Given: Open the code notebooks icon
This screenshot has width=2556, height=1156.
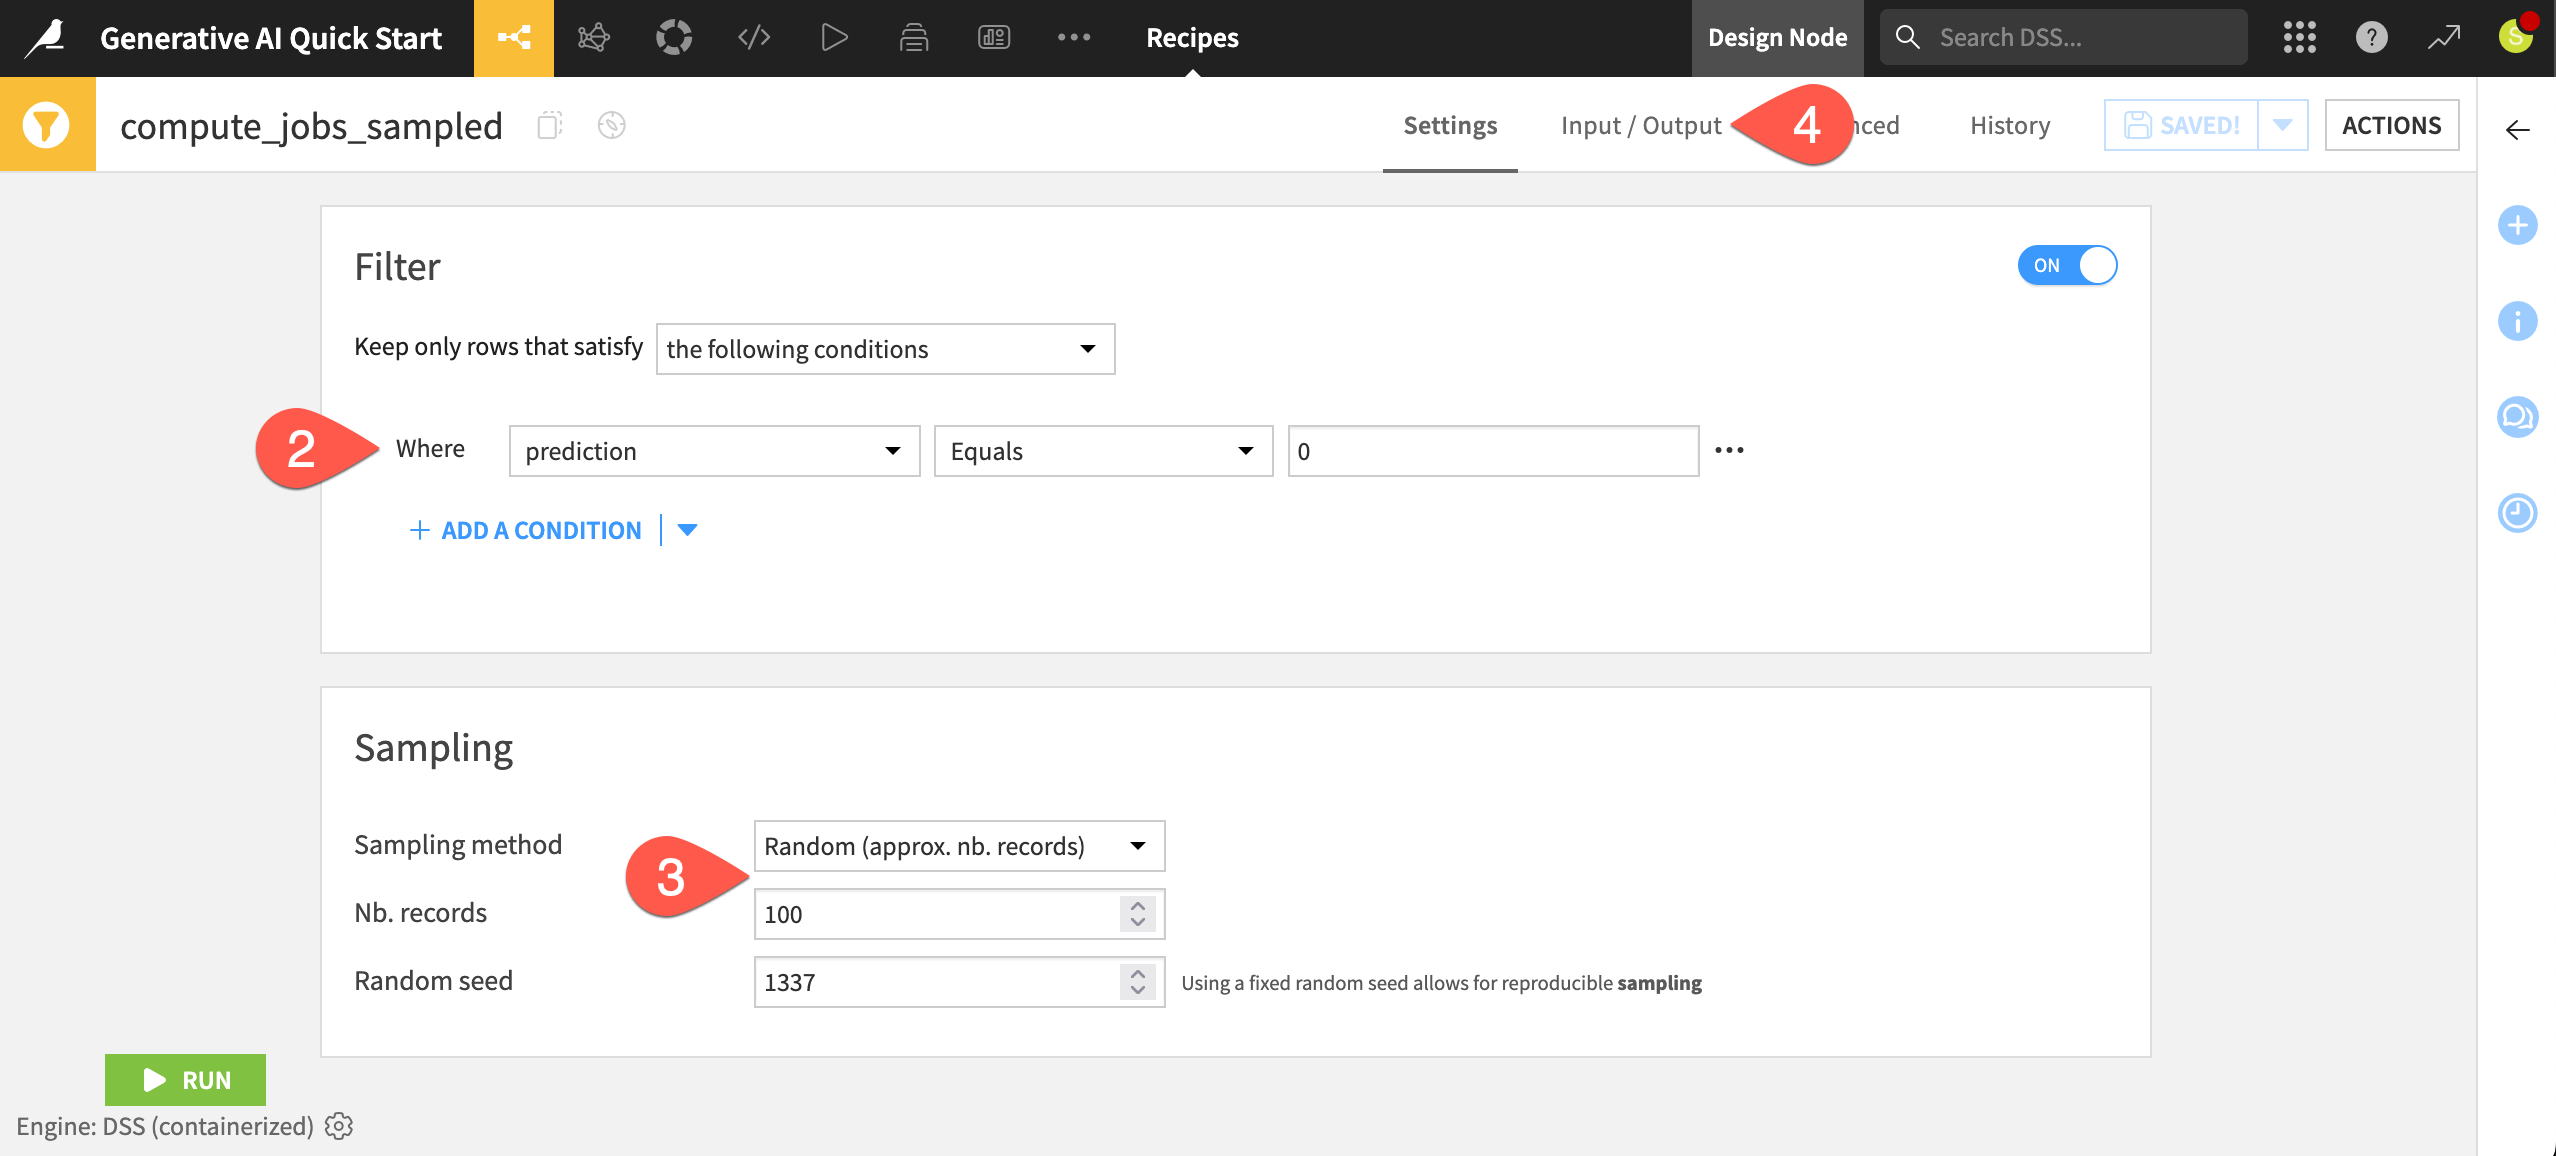Looking at the screenshot, I should [x=753, y=38].
